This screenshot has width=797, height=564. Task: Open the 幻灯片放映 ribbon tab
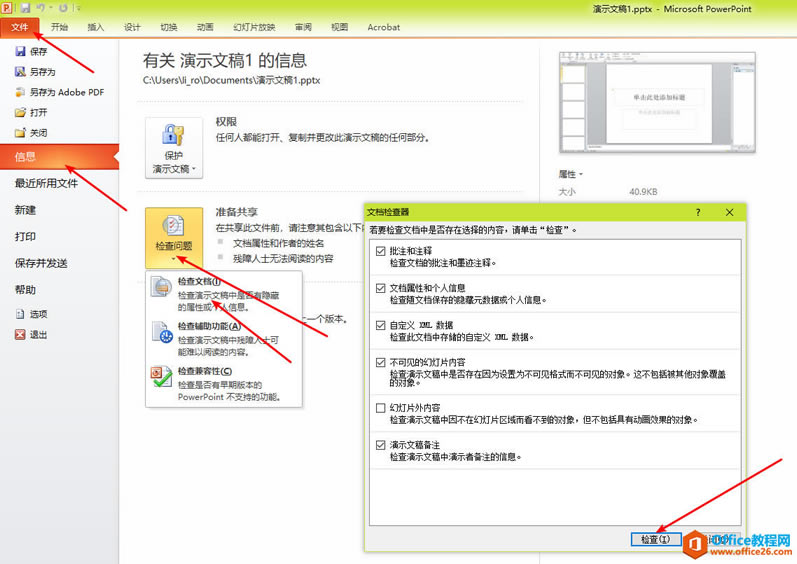tap(254, 27)
